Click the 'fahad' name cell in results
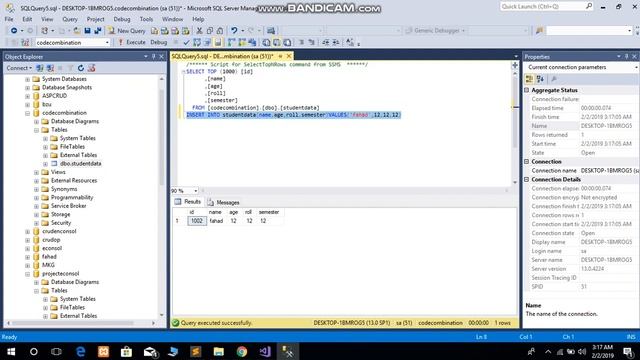Image resolution: width=640 pixels, height=360 pixels. [x=216, y=221]
